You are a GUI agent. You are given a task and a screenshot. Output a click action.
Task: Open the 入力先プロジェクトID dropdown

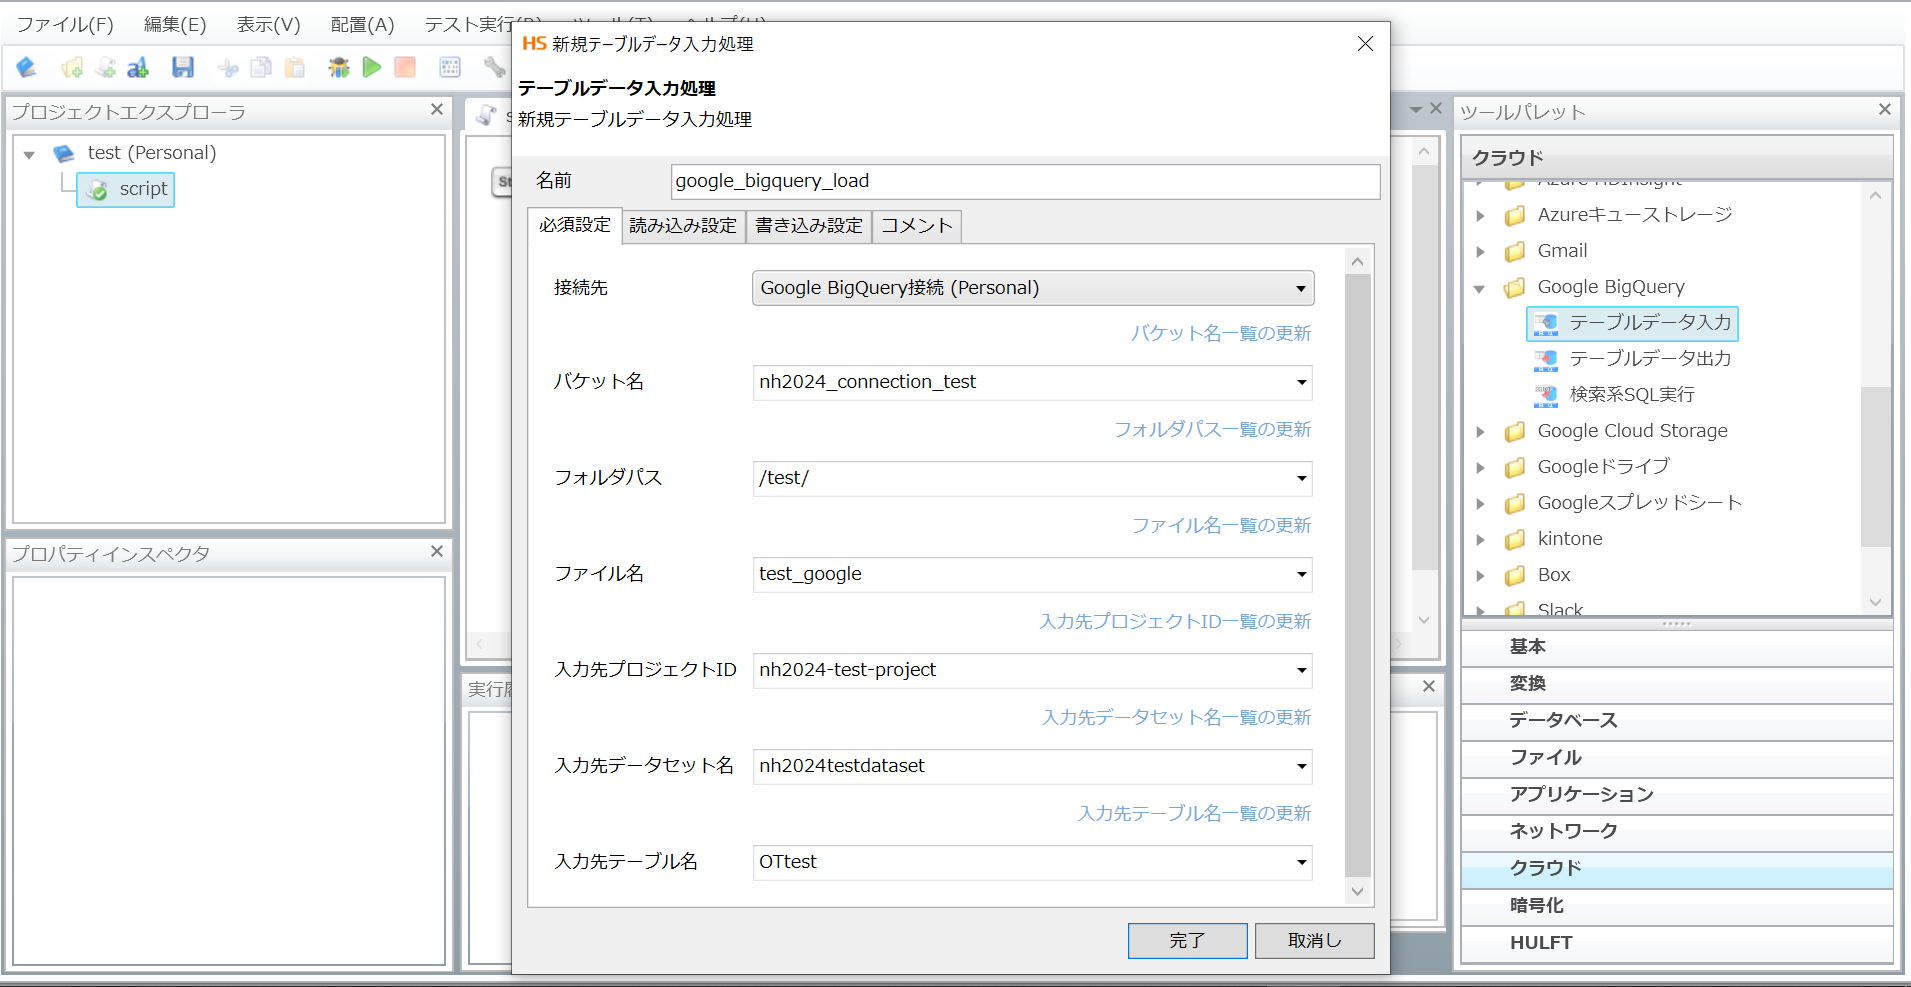pos(1301,671)
